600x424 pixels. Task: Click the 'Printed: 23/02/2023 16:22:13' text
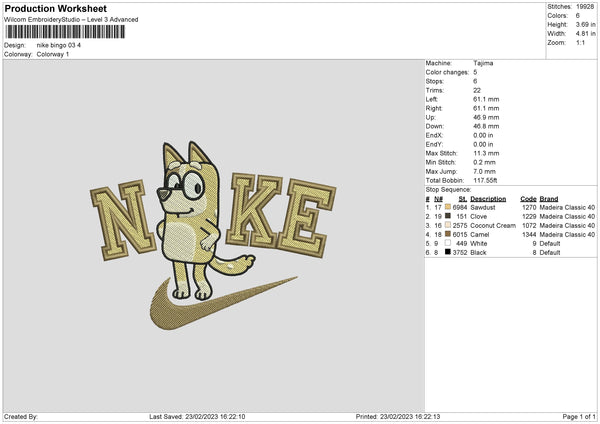pyautogui.click(x=398, y=417)
